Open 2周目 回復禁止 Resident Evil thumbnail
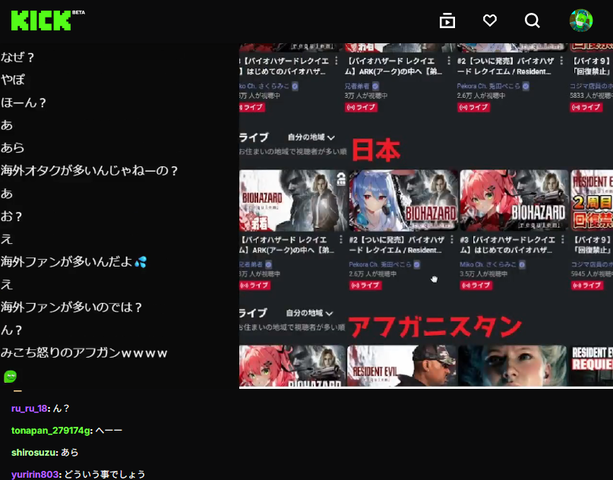Image resolution: width=613 pixels, height=480 pixels. (x=591, y=200)
